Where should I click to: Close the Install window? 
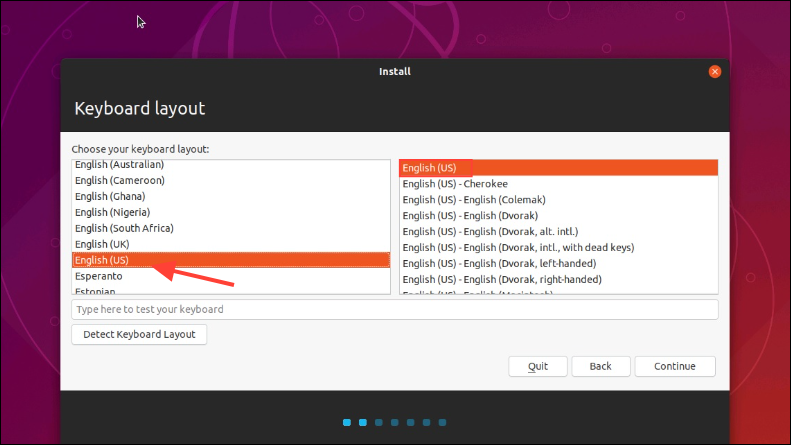click(x=714, y=72)
